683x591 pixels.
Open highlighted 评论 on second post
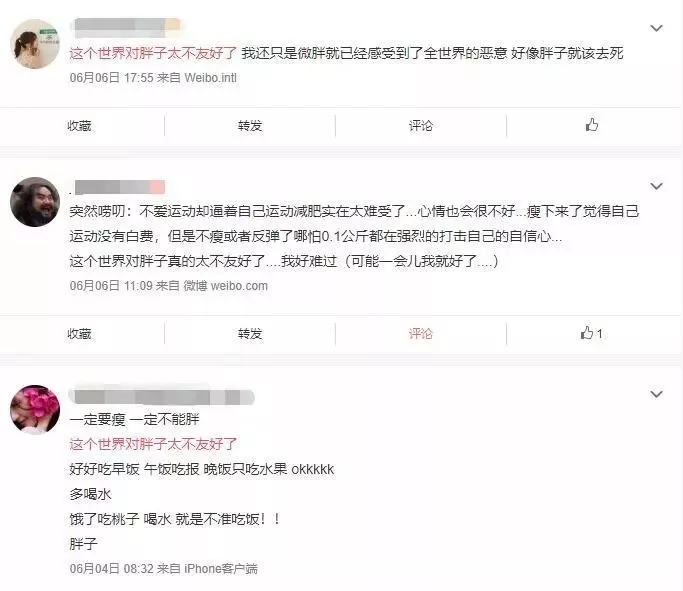(x=421, y=334)
